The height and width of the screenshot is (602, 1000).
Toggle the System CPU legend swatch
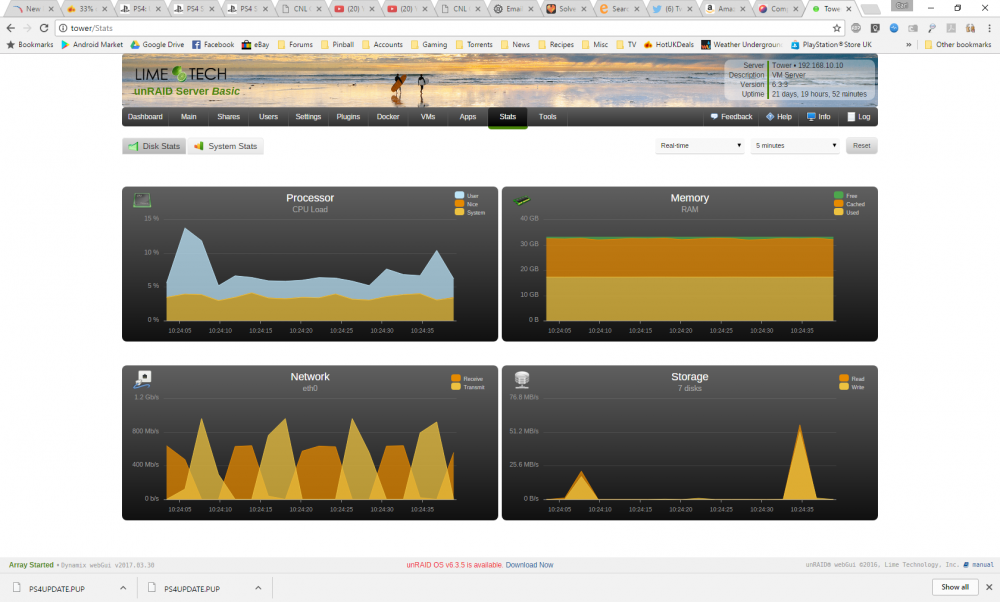coord(459,212)
